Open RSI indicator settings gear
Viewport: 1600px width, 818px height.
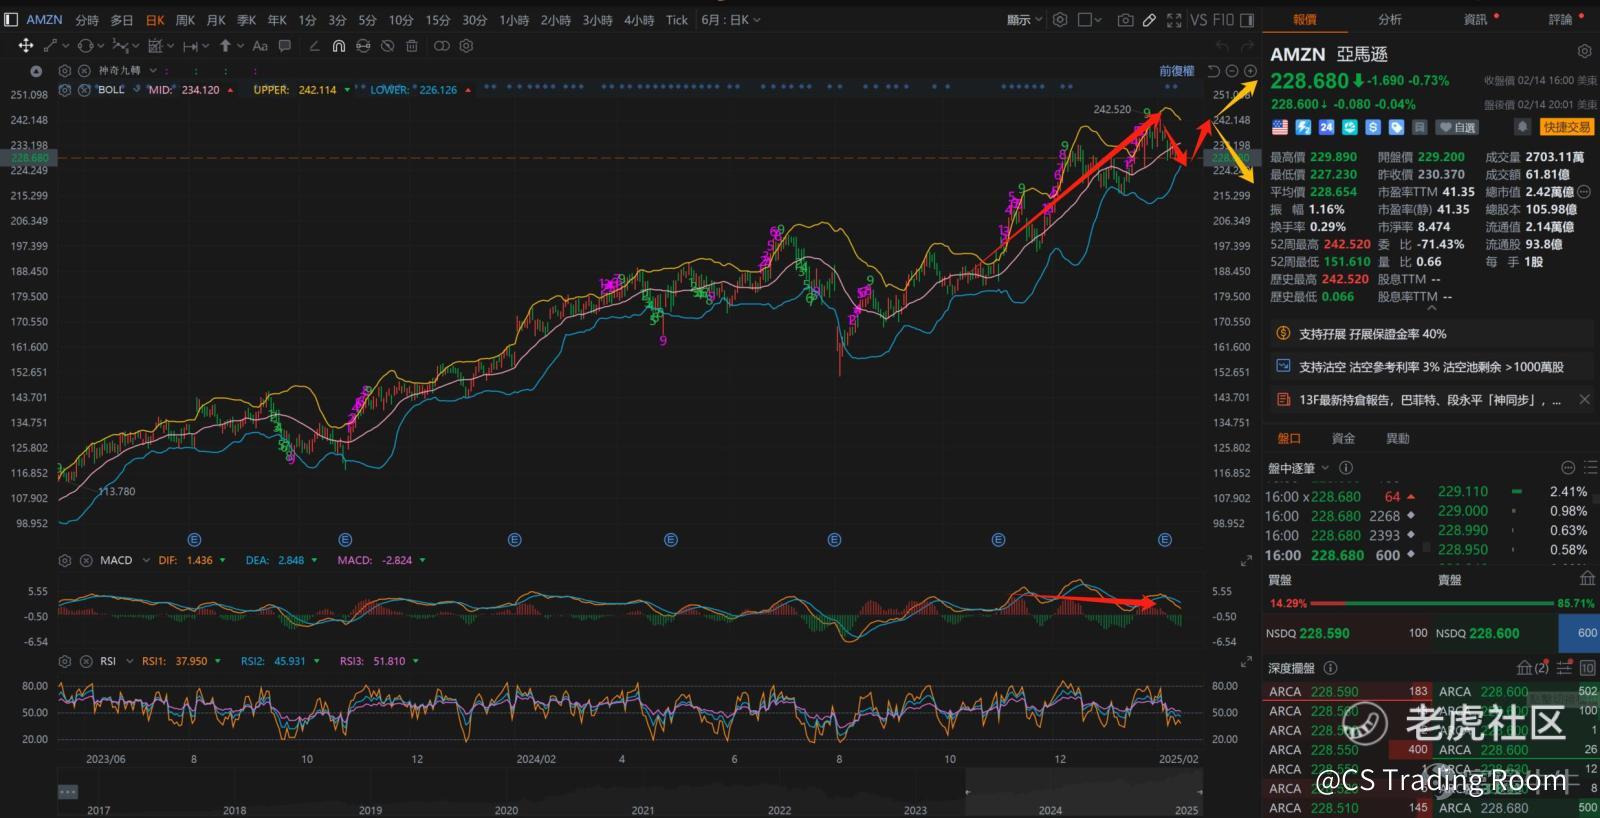[65, 661]
